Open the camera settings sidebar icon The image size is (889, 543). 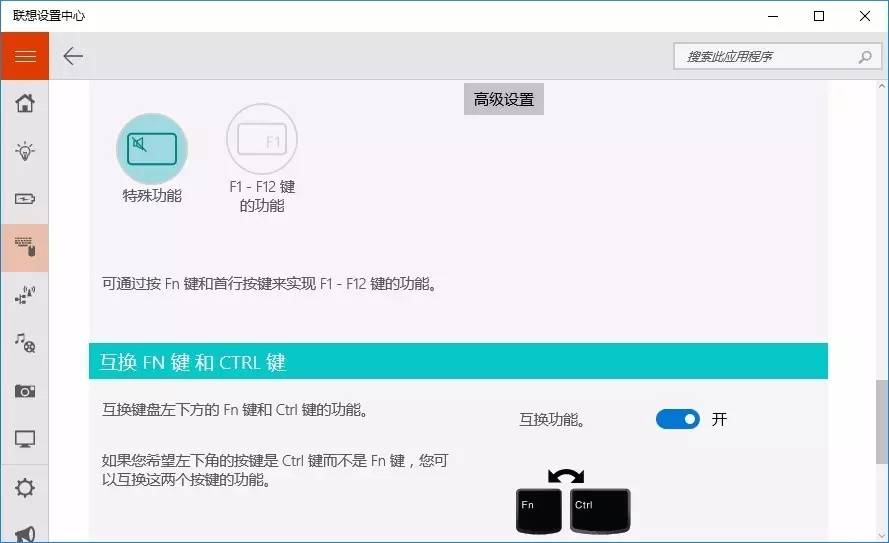[24, 391]
